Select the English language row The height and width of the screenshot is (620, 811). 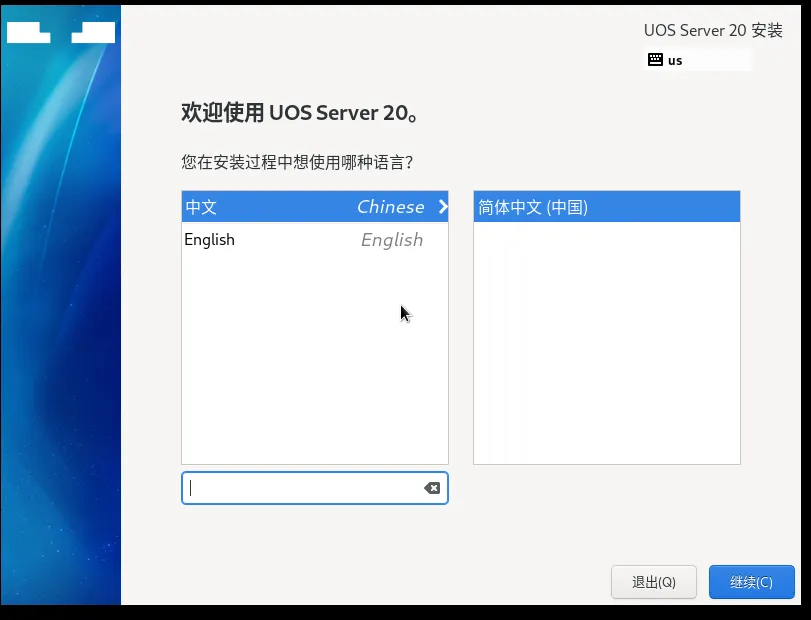click(314, 239)
